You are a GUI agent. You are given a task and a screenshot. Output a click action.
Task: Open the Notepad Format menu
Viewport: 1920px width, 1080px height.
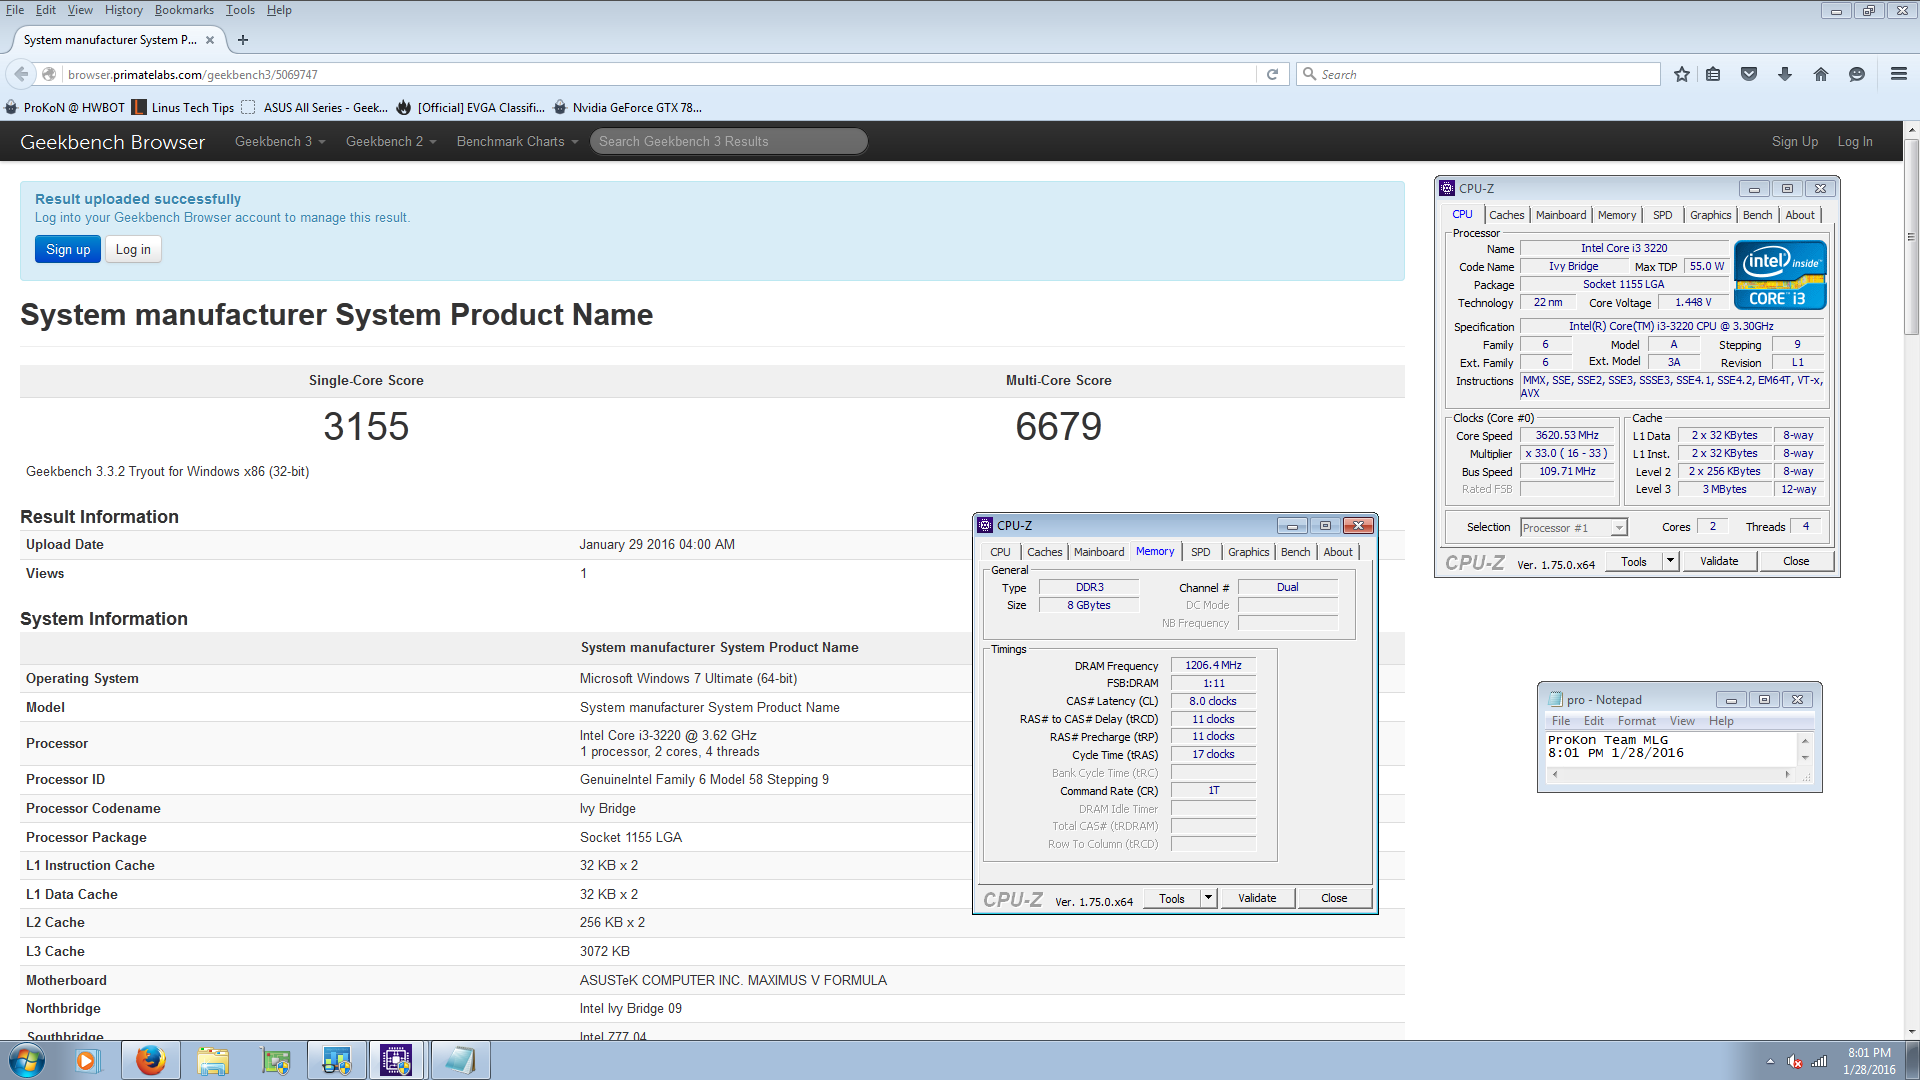(x=1636, y=721)
